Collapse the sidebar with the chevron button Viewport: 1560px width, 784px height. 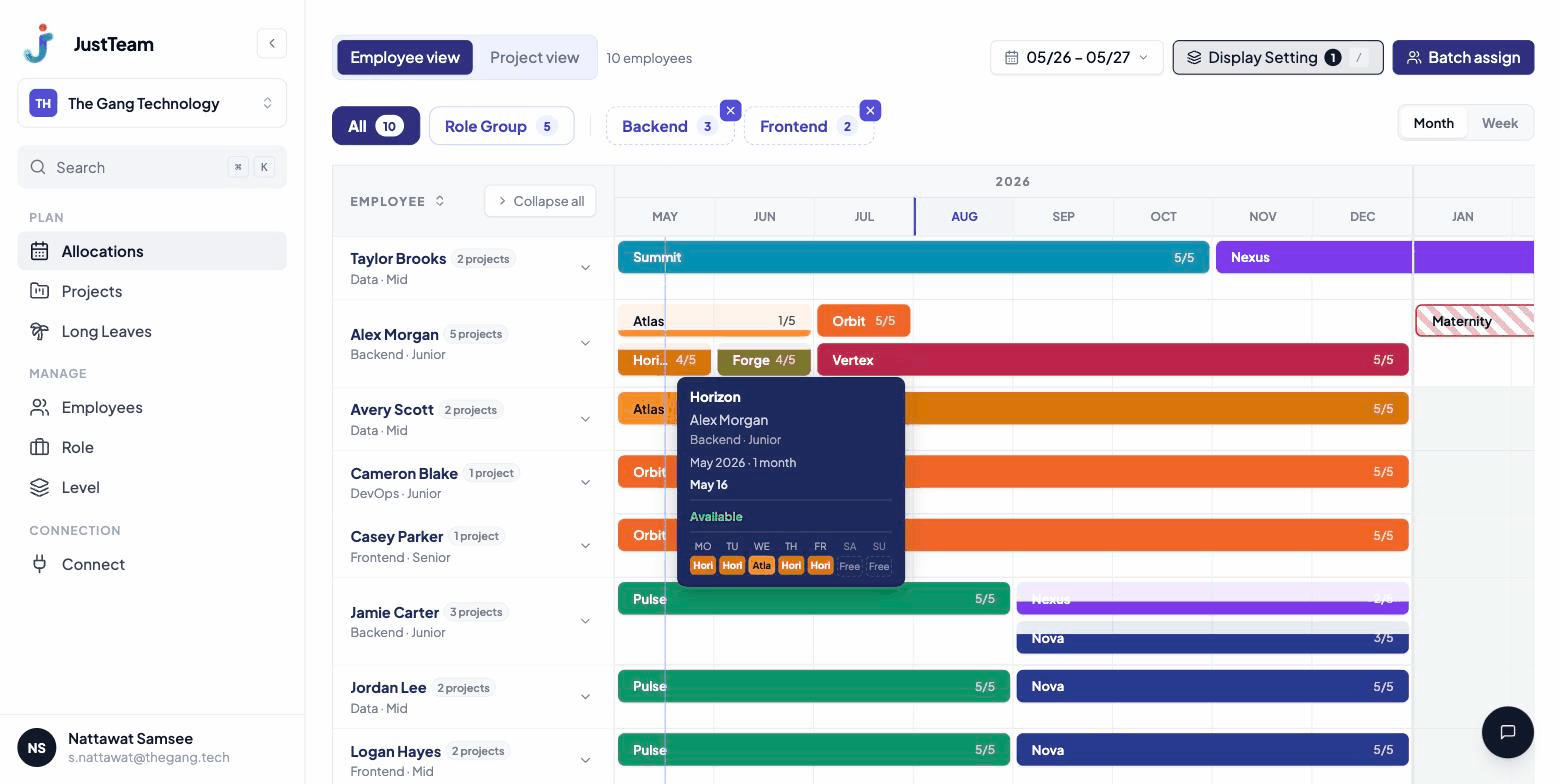272,43
